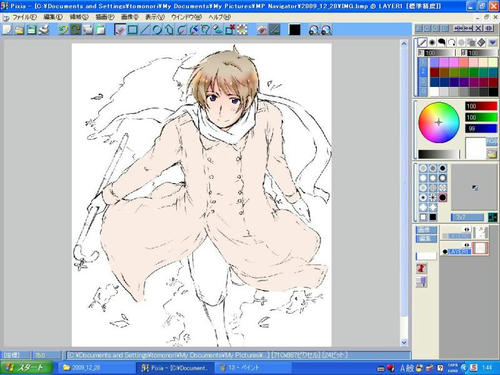Click the zoom magnifier icon in toolbar
Image resolution: width=500 pixels, height=375 pixels.
tap(314, 30)
